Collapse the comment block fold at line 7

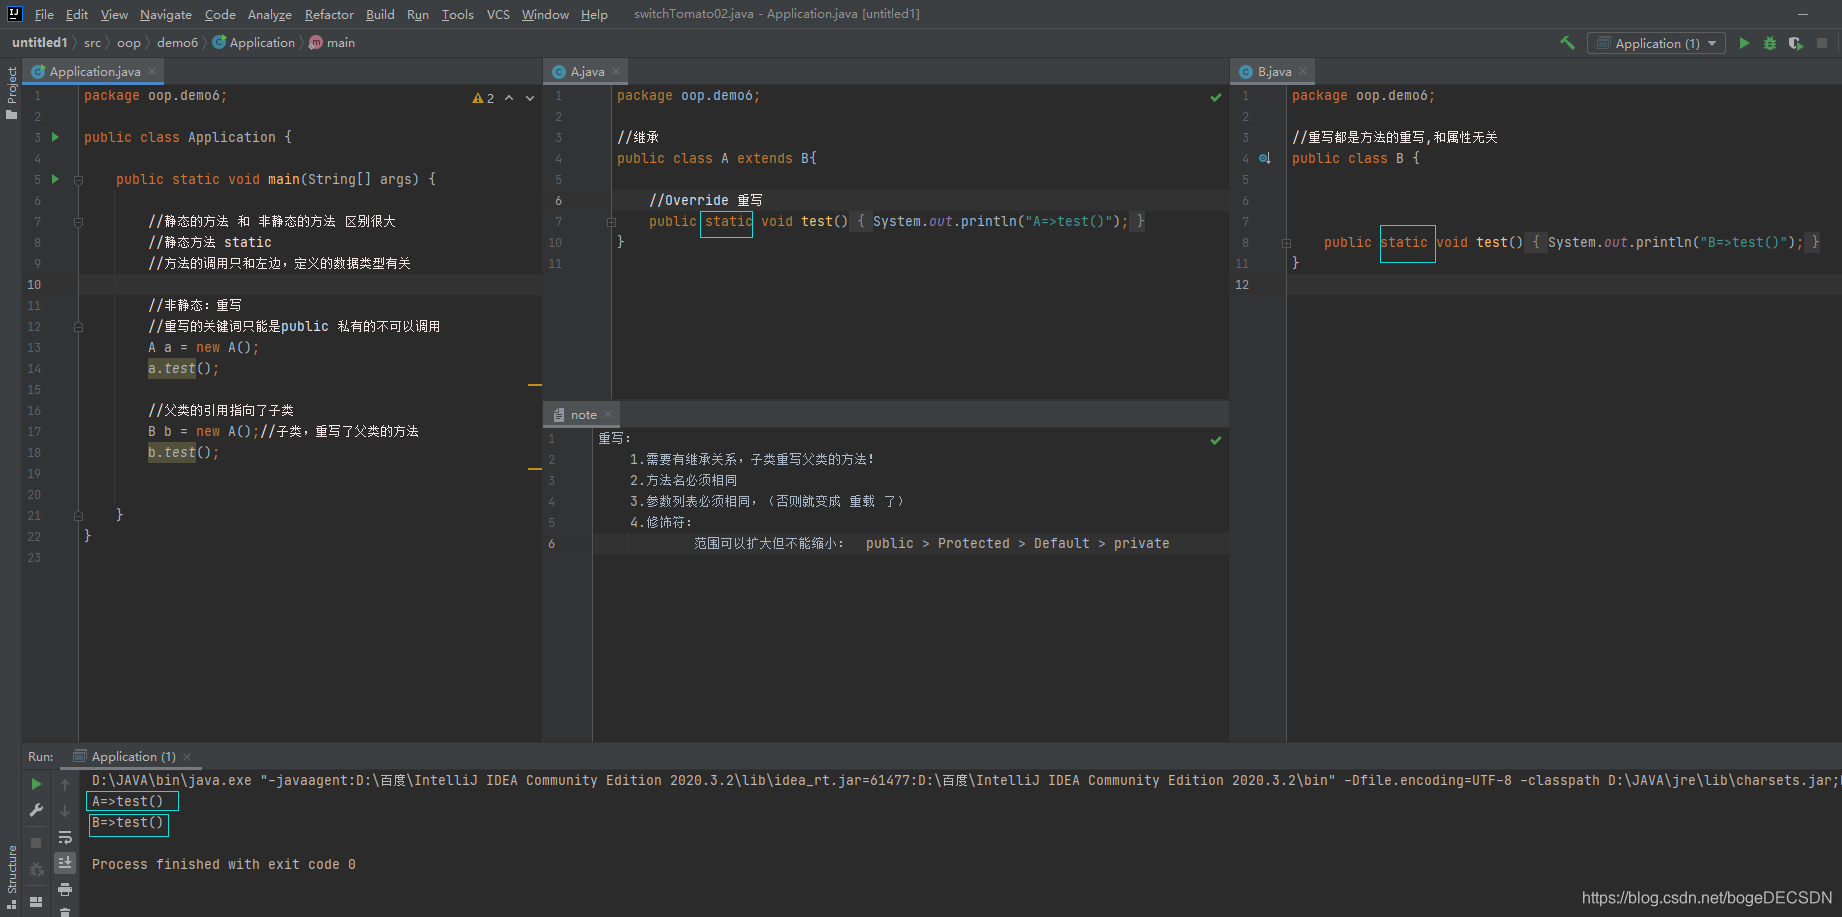tap(78, 222)
